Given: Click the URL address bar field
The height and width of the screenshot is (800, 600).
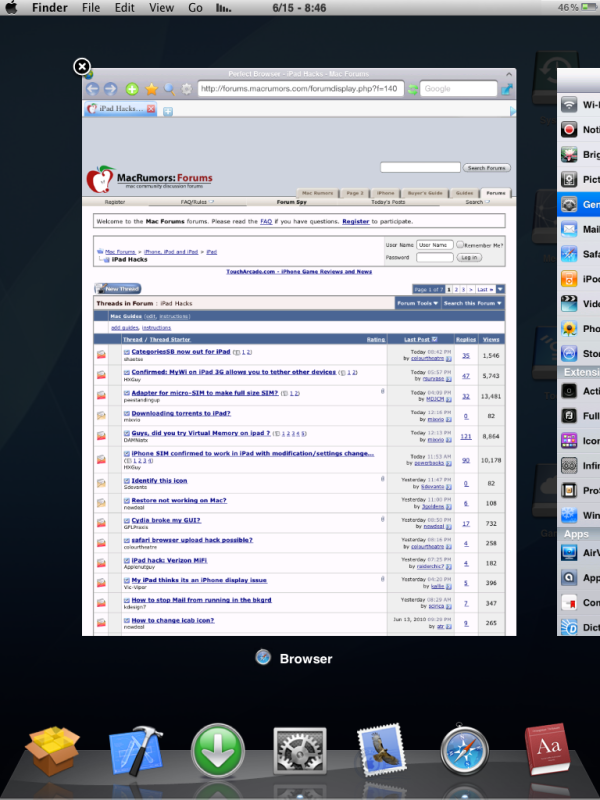Looking at the screenshot, I should 300,89.
